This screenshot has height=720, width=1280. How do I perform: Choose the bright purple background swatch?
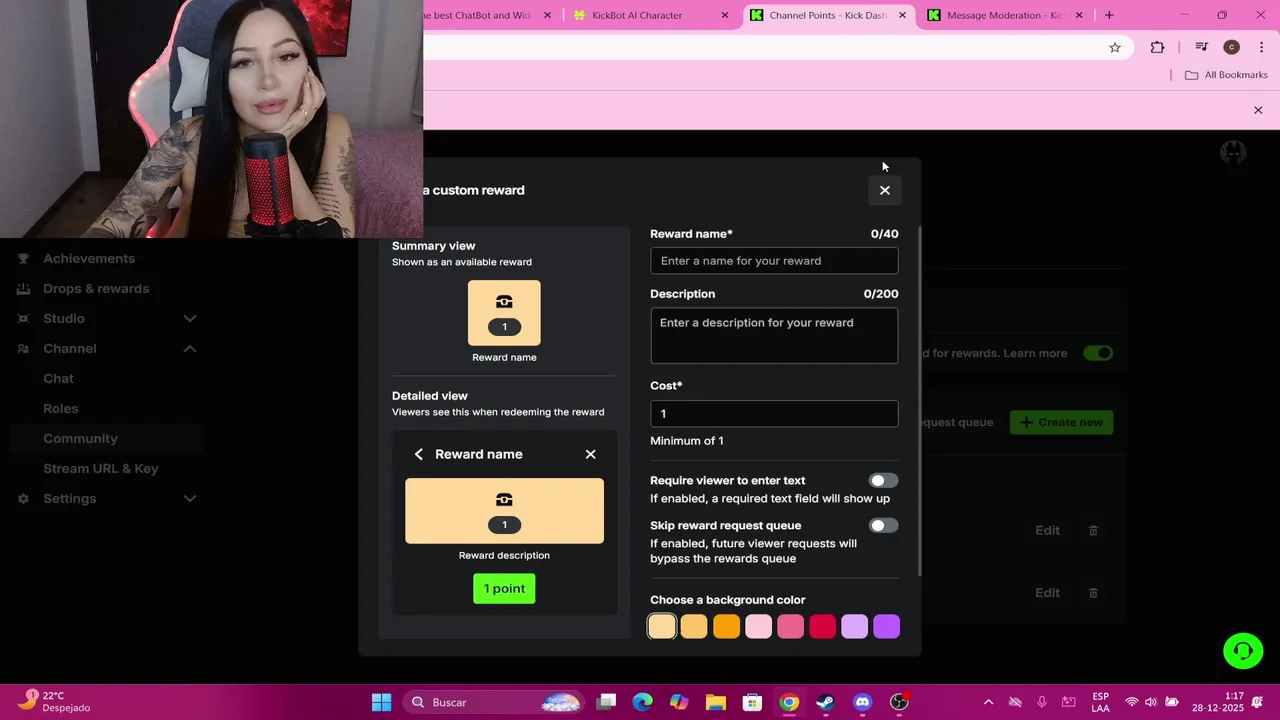pos(886,626)
